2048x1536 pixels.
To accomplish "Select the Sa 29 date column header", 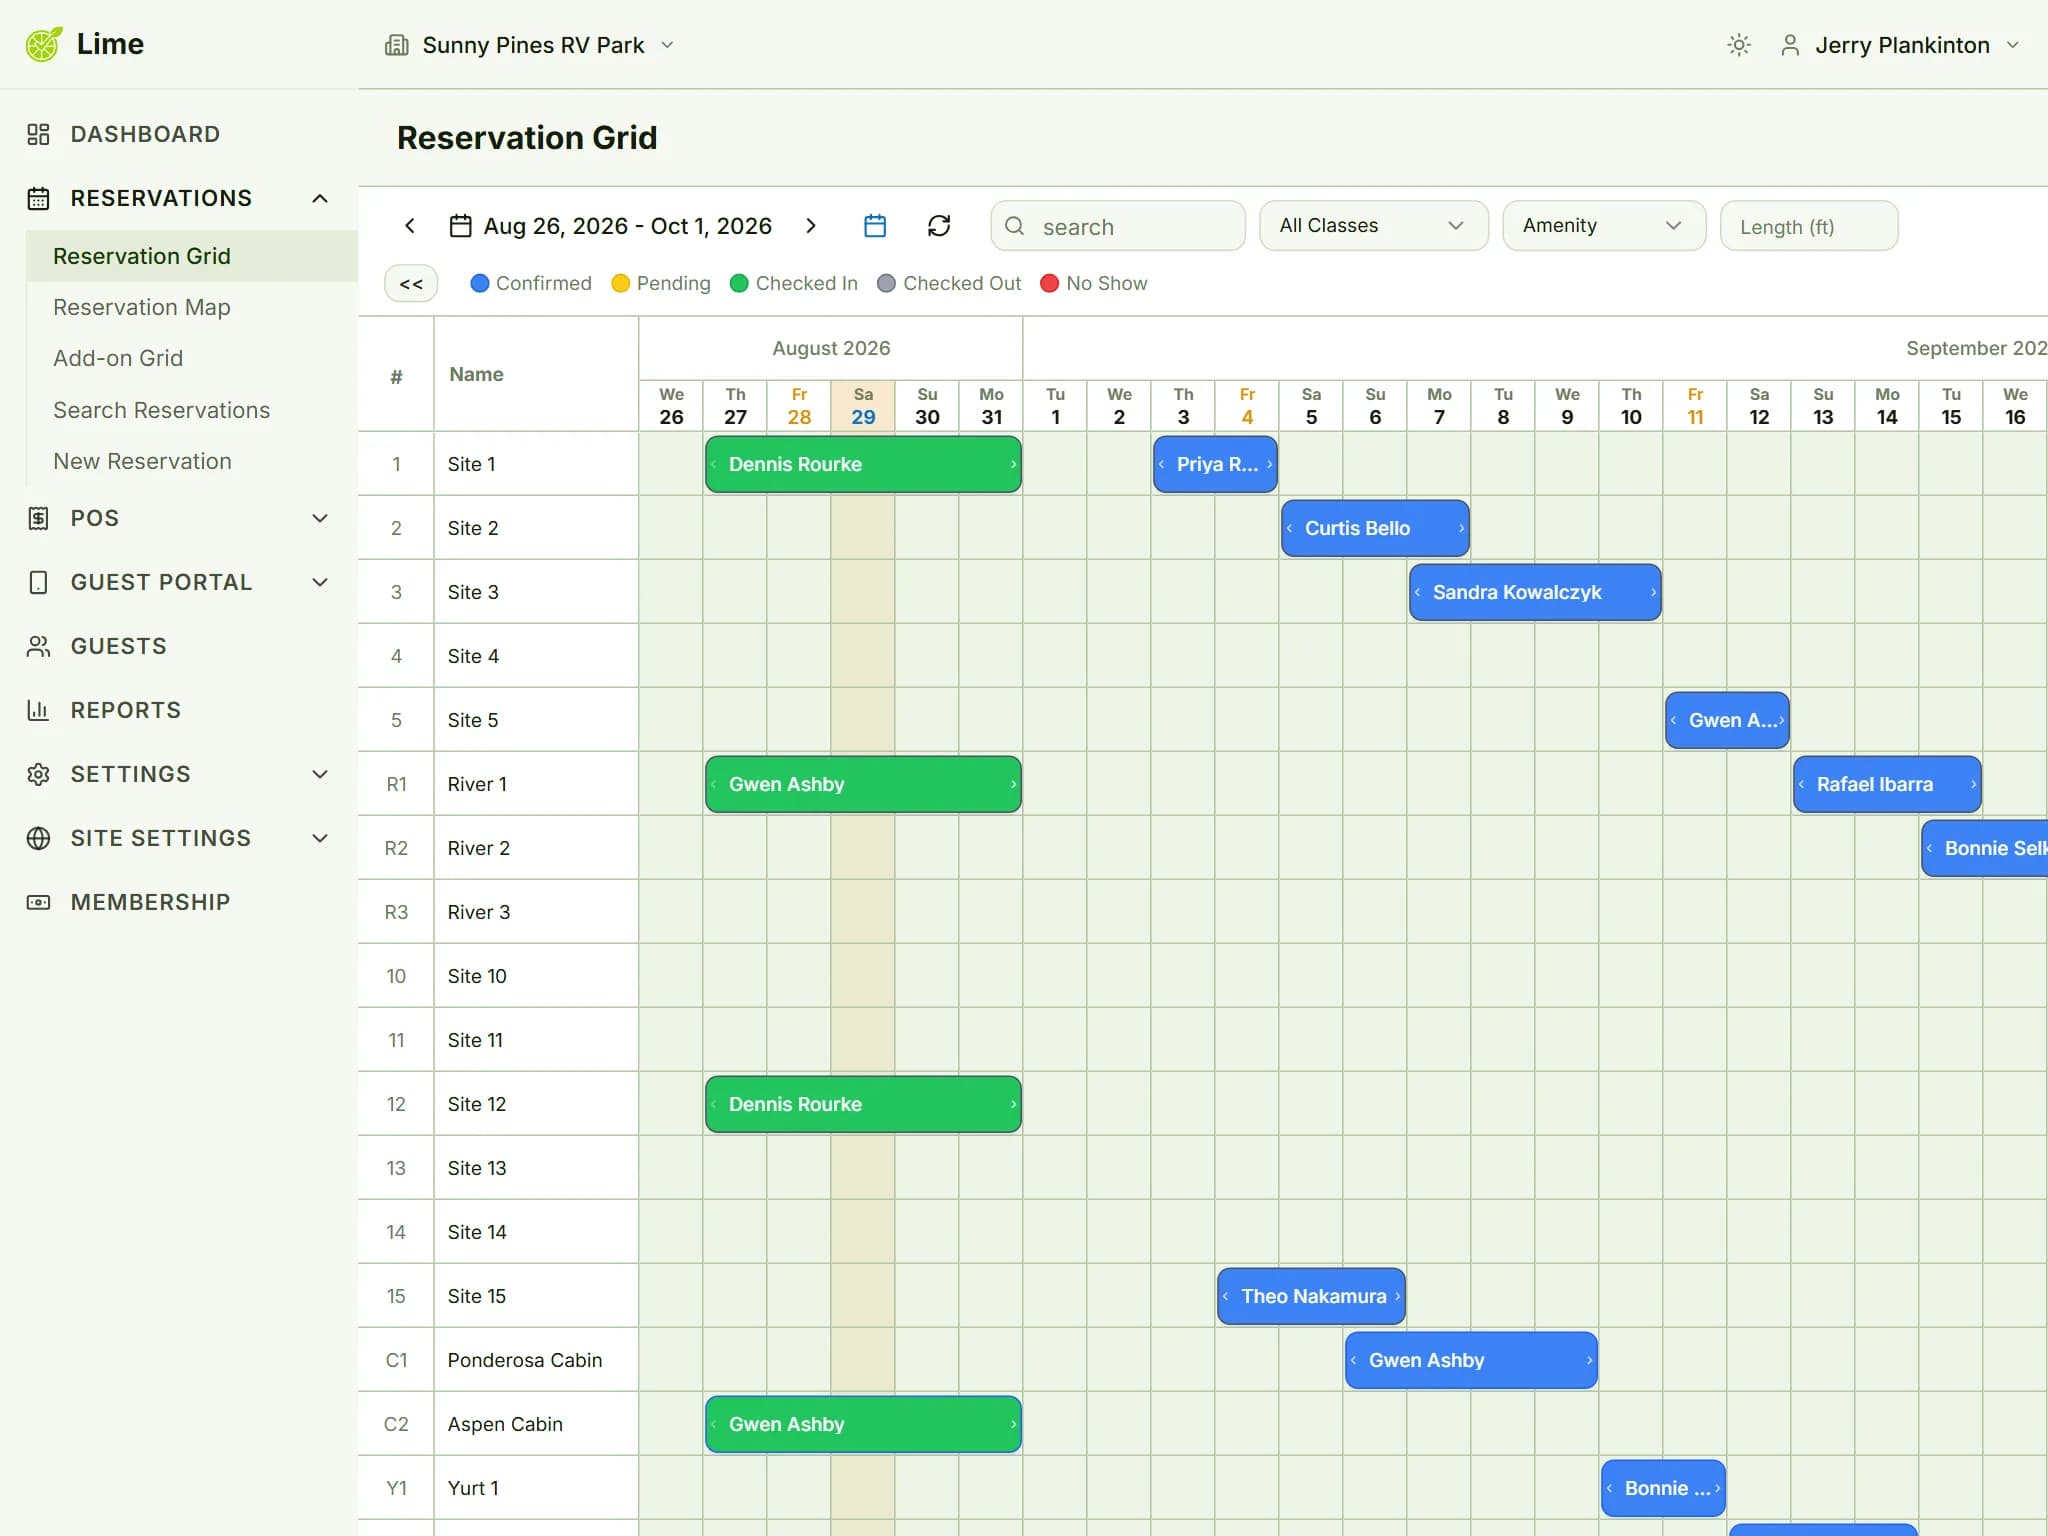I will coord(863,406).
